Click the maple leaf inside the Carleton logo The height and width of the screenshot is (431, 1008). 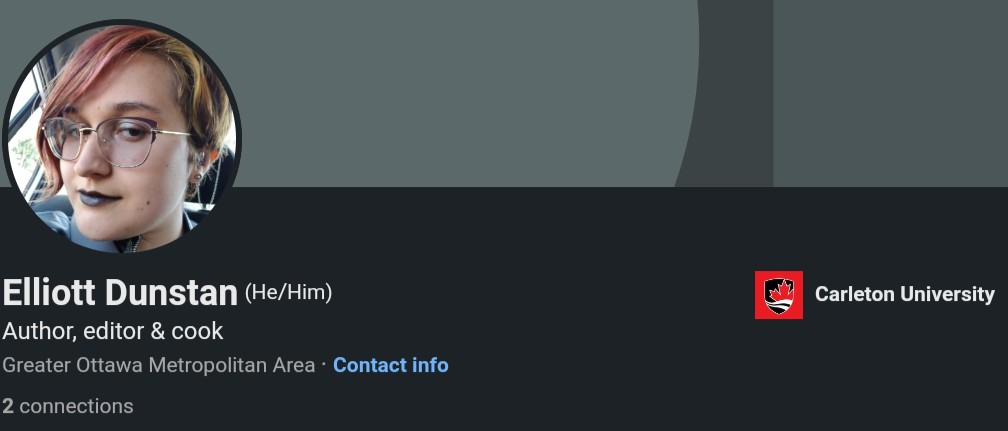coord(779,291)
